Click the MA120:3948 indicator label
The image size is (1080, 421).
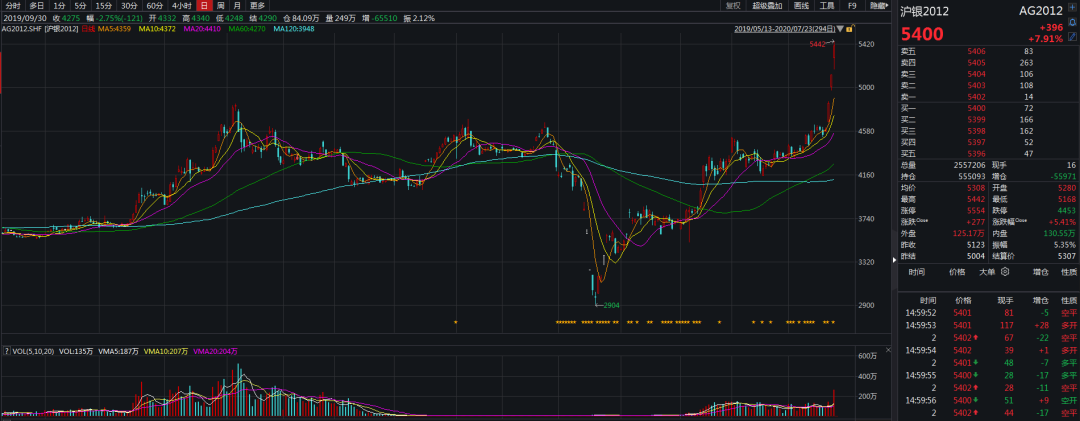(295, 29)
